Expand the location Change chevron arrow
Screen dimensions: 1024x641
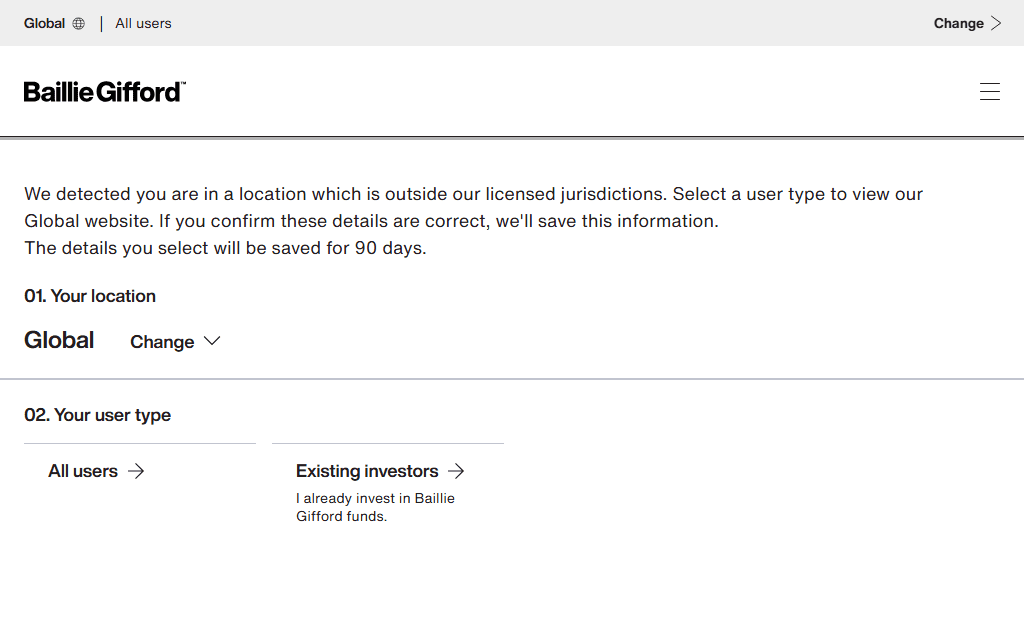212,341
